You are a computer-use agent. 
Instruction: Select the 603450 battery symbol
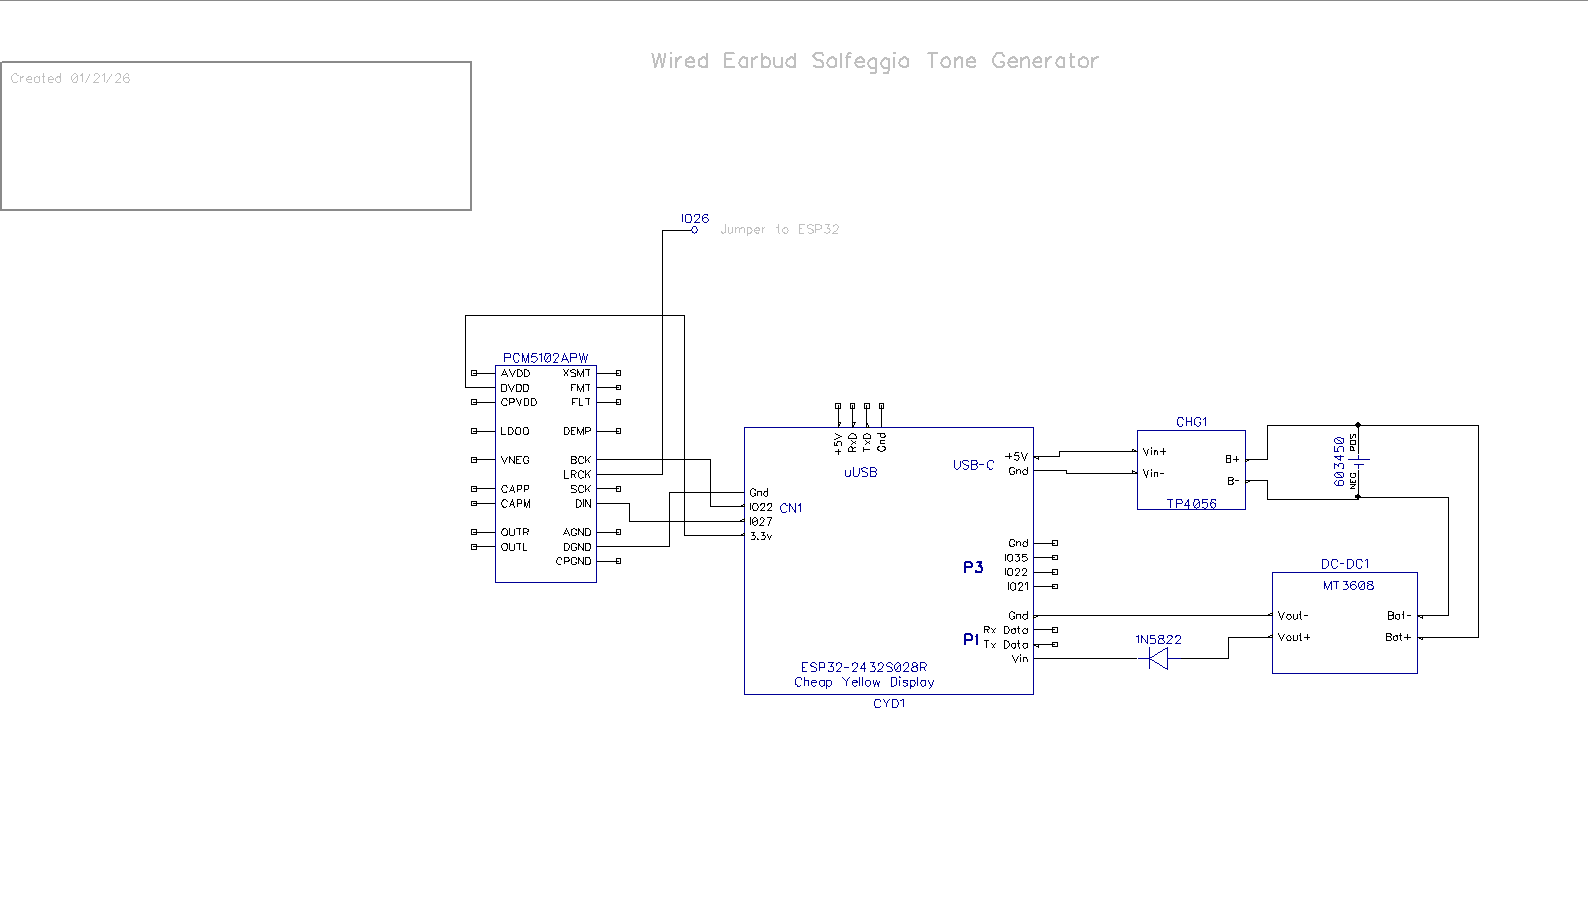click(x=1358, y=461)
